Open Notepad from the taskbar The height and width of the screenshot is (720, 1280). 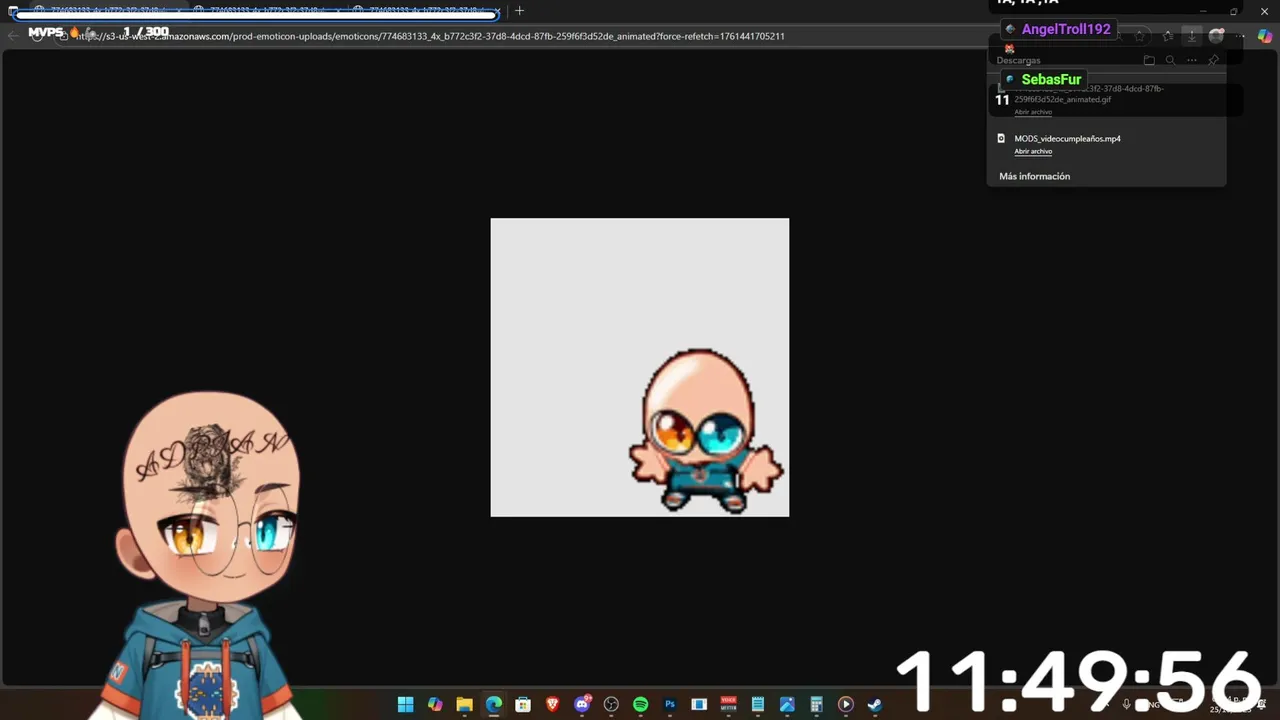758,704
